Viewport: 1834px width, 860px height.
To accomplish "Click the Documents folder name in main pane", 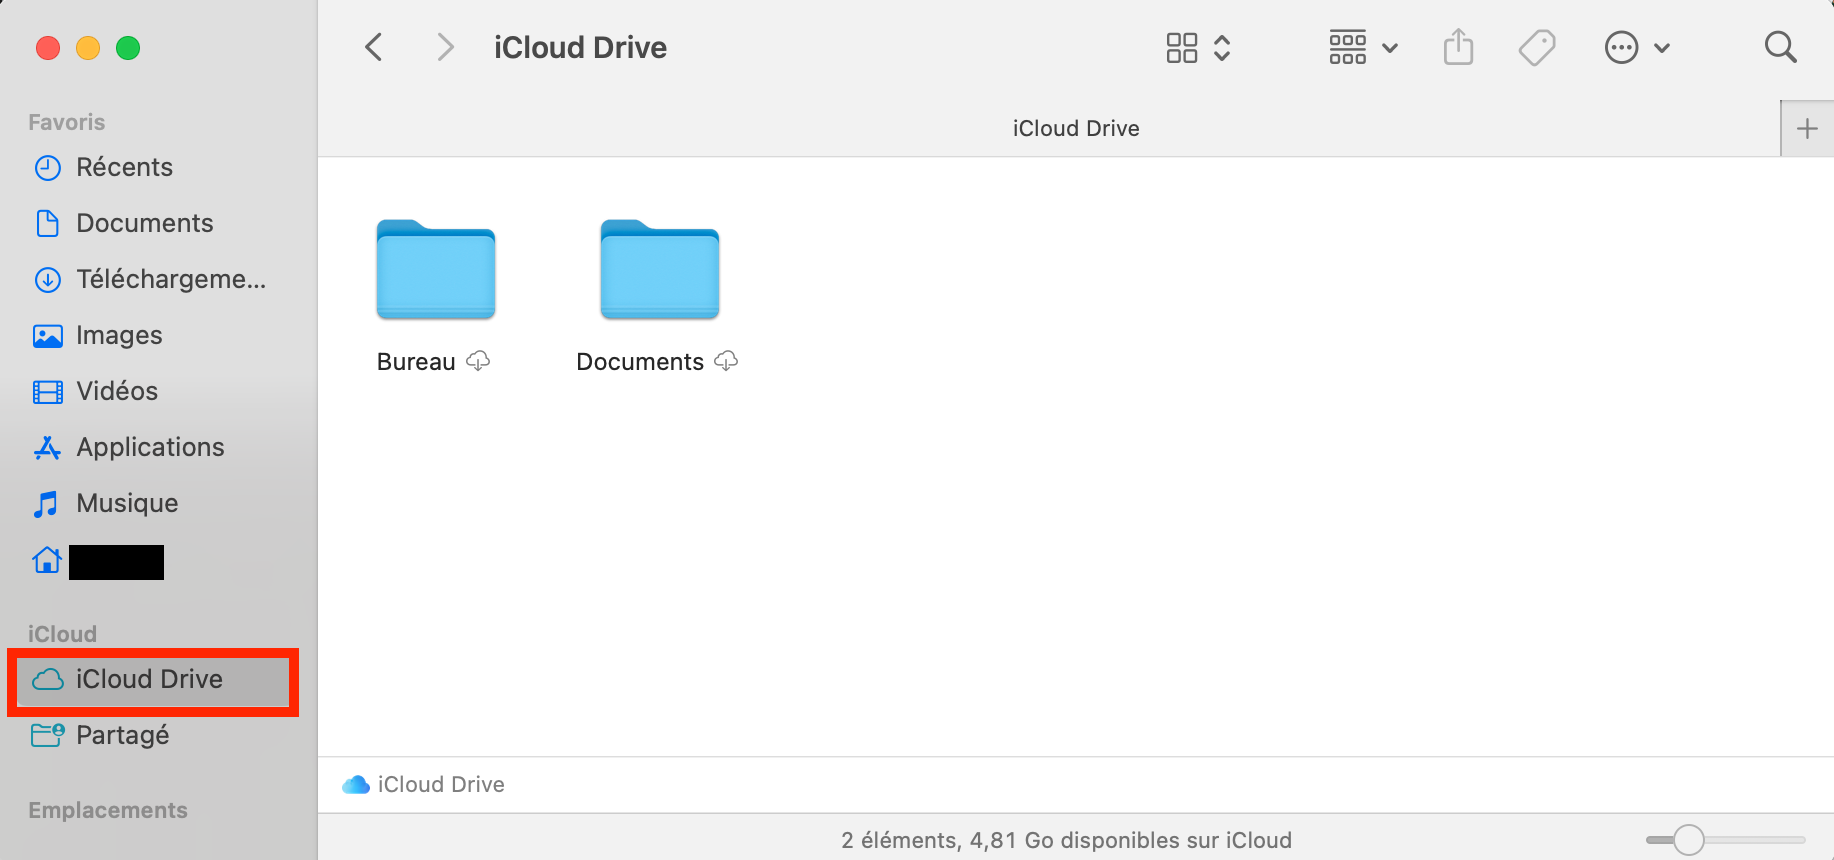I will tap(640, 362).
